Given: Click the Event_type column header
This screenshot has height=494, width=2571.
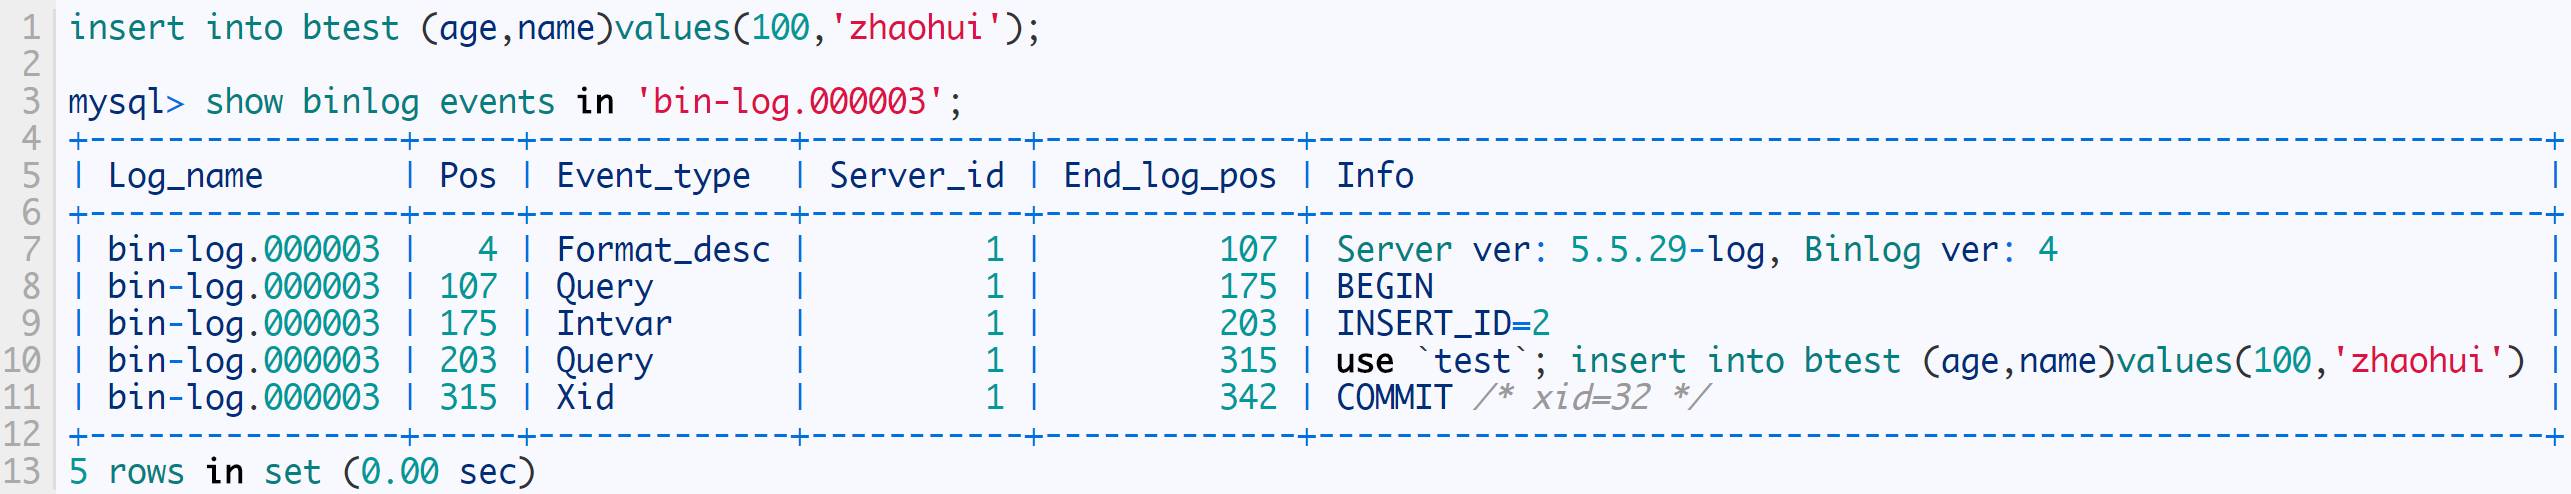Looking at the screenshot, I should [653, 176].
